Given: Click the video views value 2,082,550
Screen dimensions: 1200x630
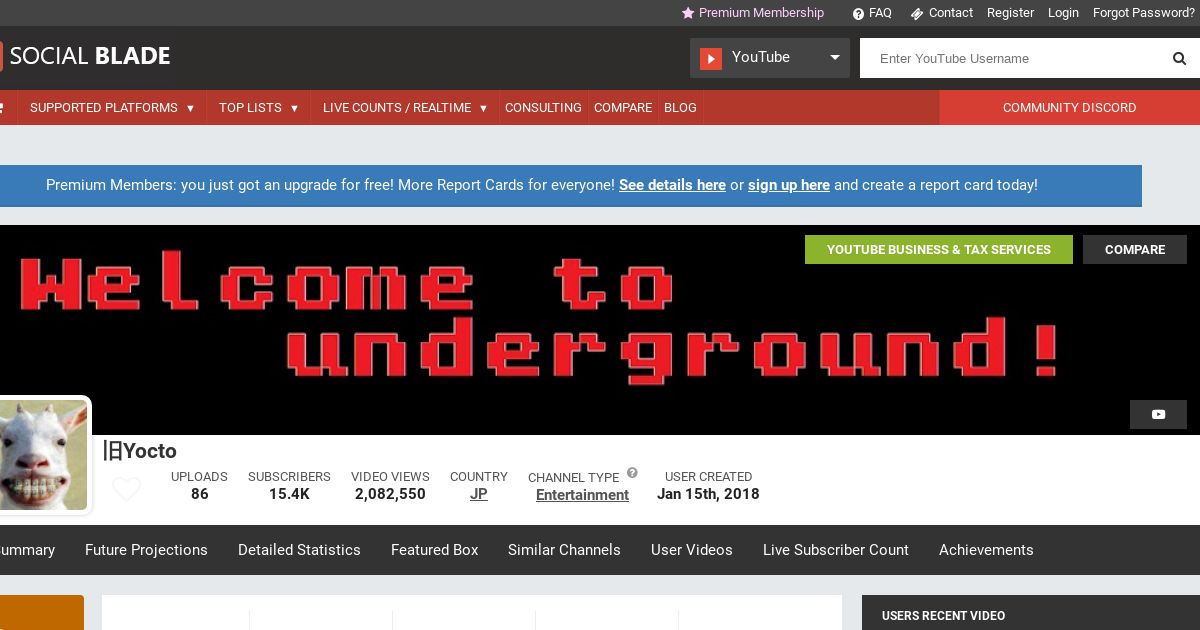Looking at the screenshot, I should tap(390, 494).
